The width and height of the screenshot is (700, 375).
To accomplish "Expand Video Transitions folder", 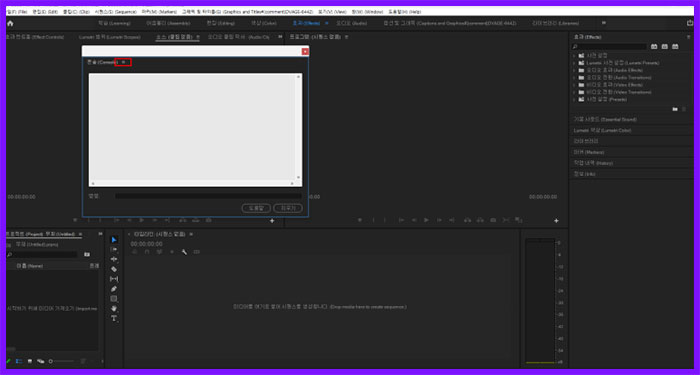I will (574, 92).
